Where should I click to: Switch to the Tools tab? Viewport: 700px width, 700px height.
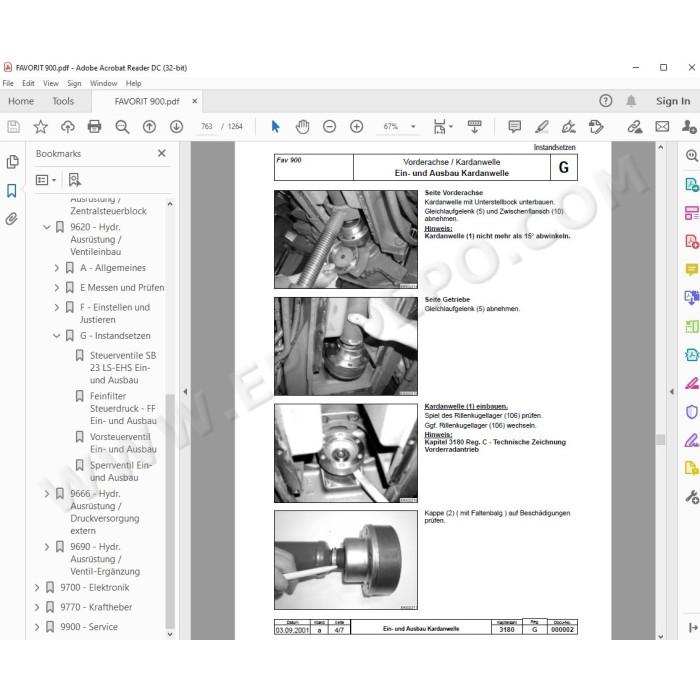tap(63, 101)
